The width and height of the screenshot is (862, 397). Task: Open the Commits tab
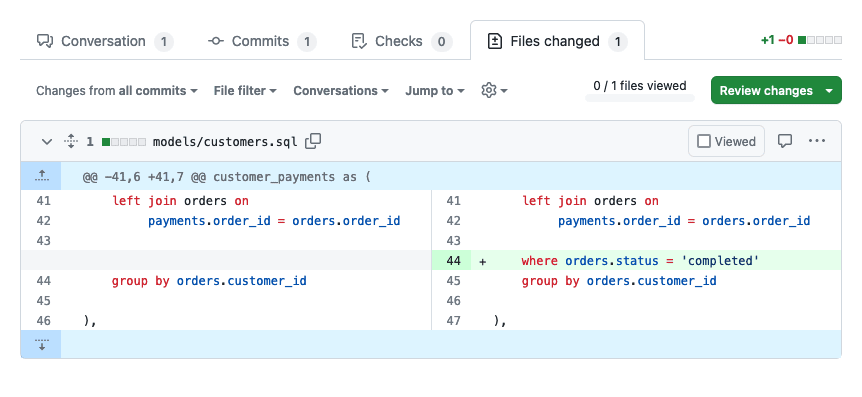pyautogui.click(x=262, y=41)
